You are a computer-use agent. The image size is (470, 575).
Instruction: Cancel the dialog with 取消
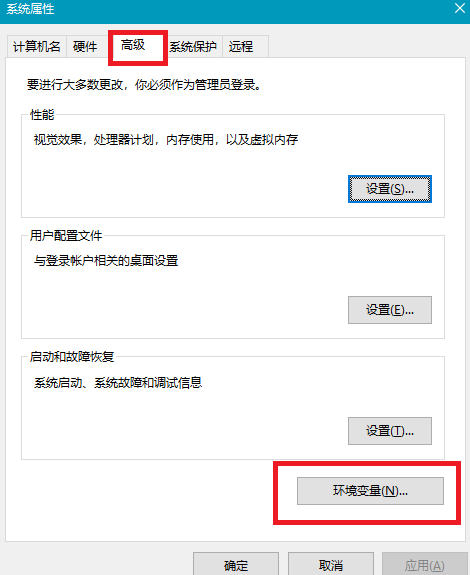click(331, 565)
